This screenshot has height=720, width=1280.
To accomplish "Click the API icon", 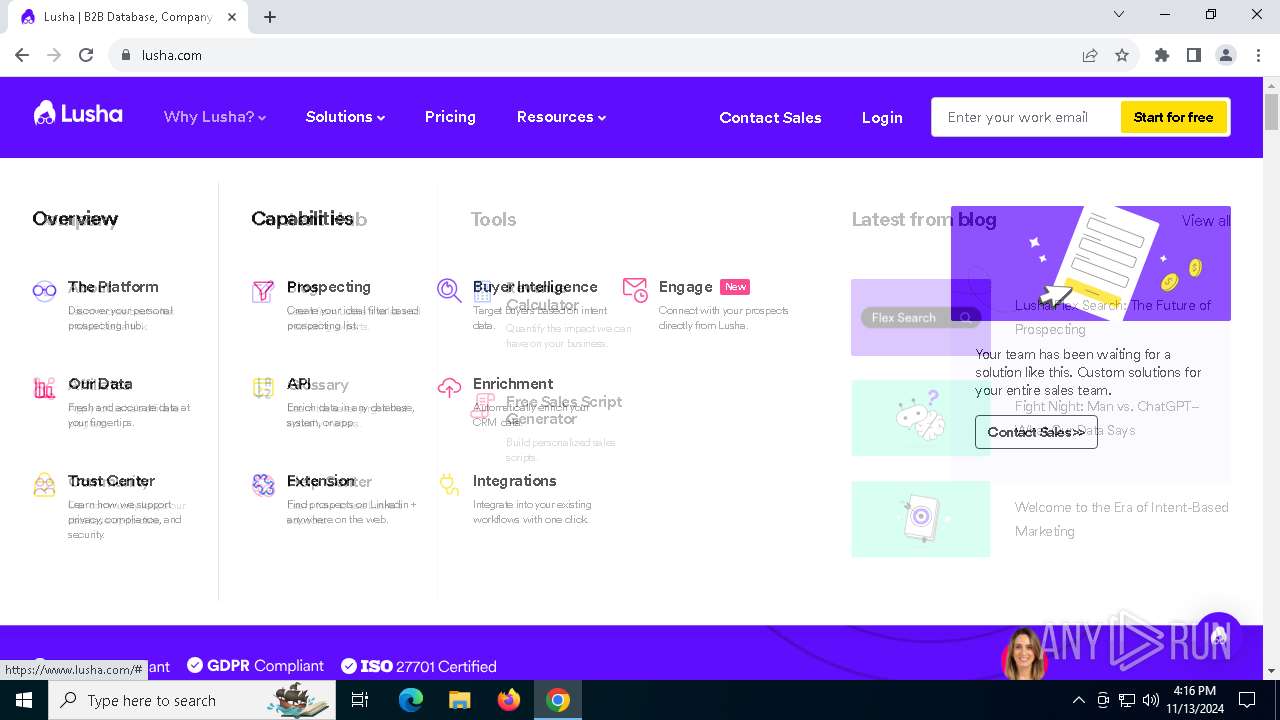I will pyautogui.click(x=263, y=388).
